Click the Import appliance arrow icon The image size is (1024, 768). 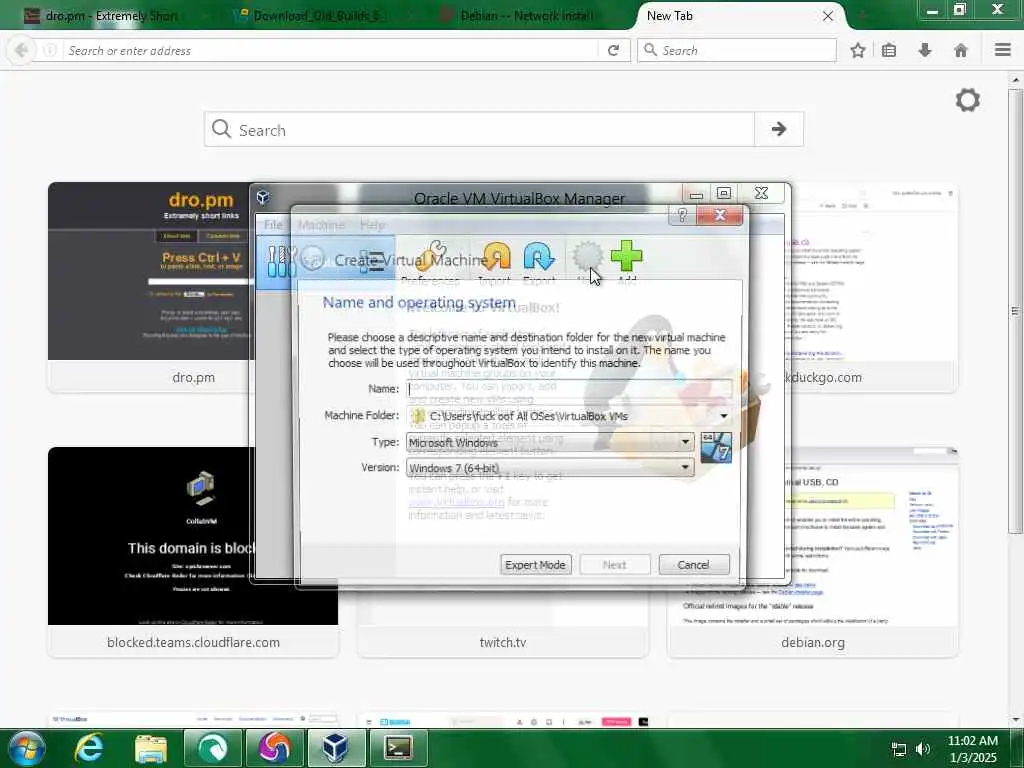pos(496,256)
